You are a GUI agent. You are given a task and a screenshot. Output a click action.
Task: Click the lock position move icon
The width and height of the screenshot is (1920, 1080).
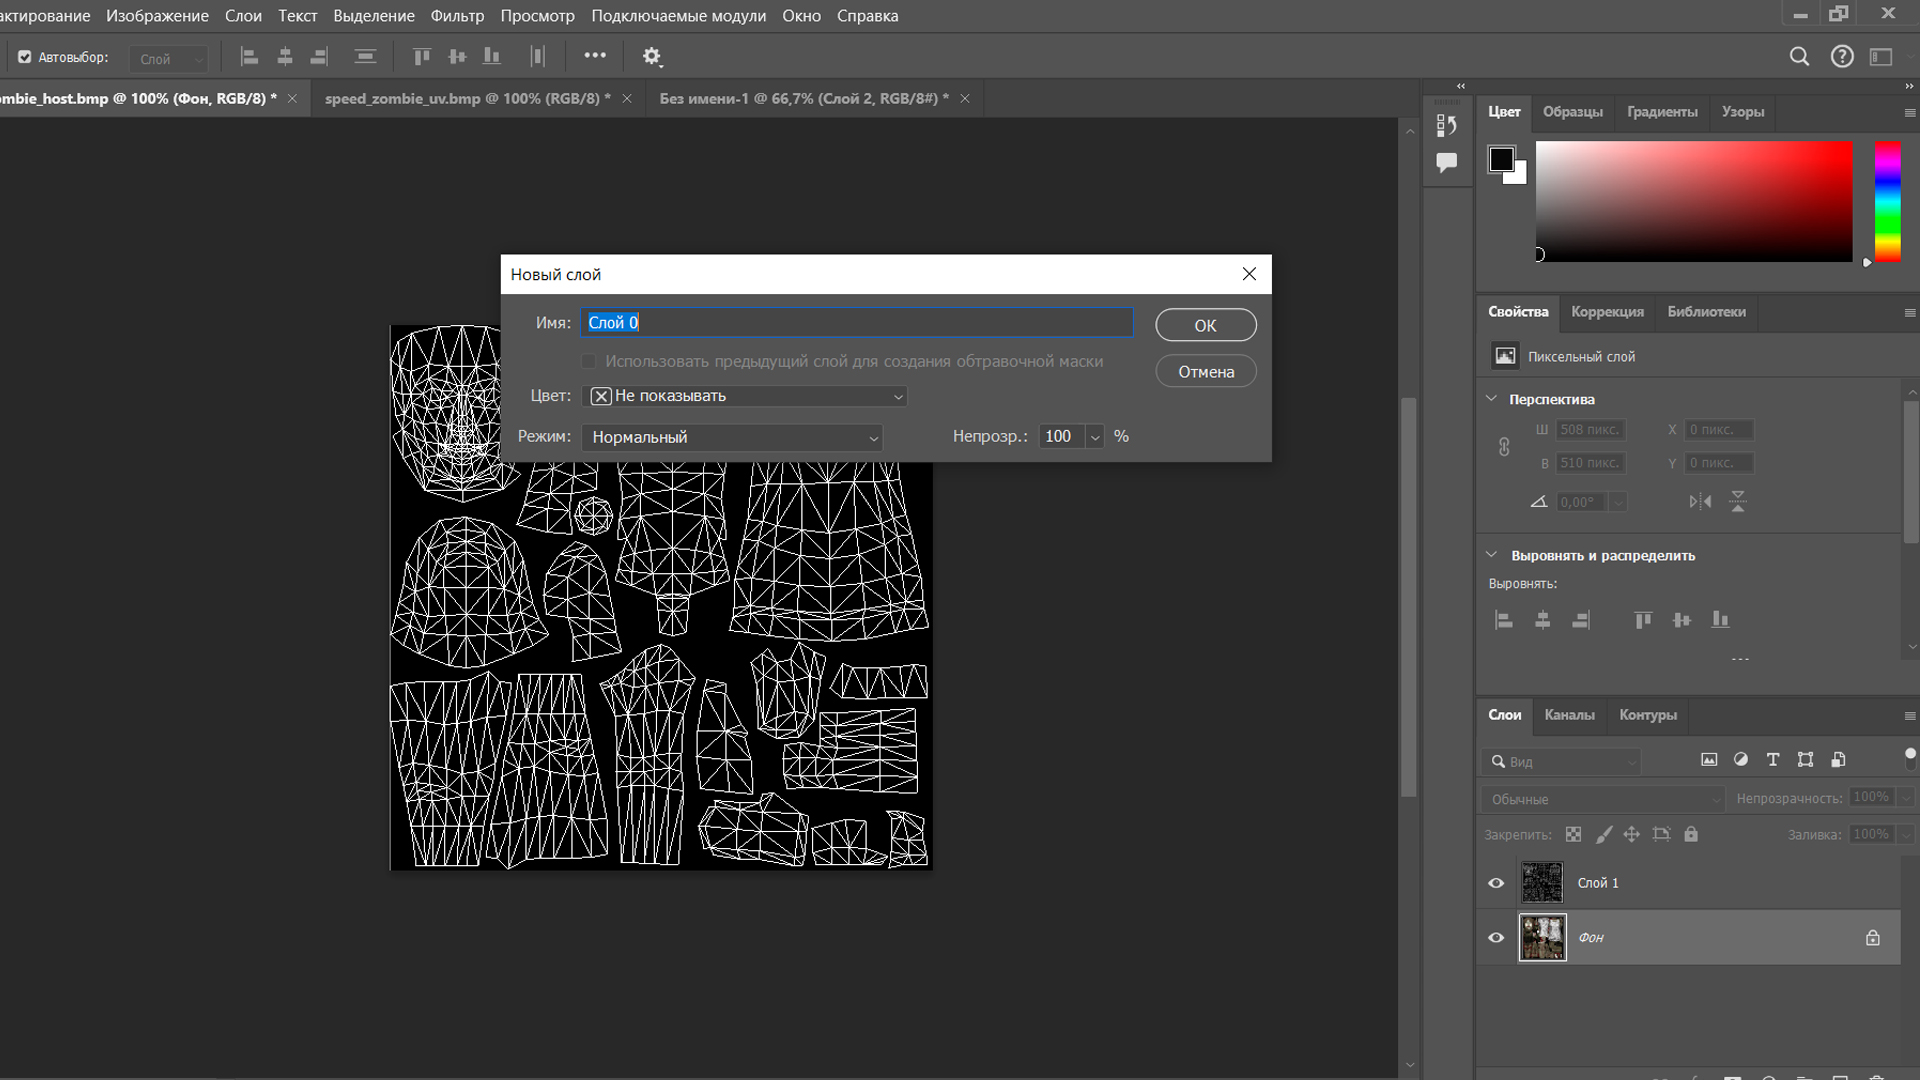click(x=1631, y=834)
